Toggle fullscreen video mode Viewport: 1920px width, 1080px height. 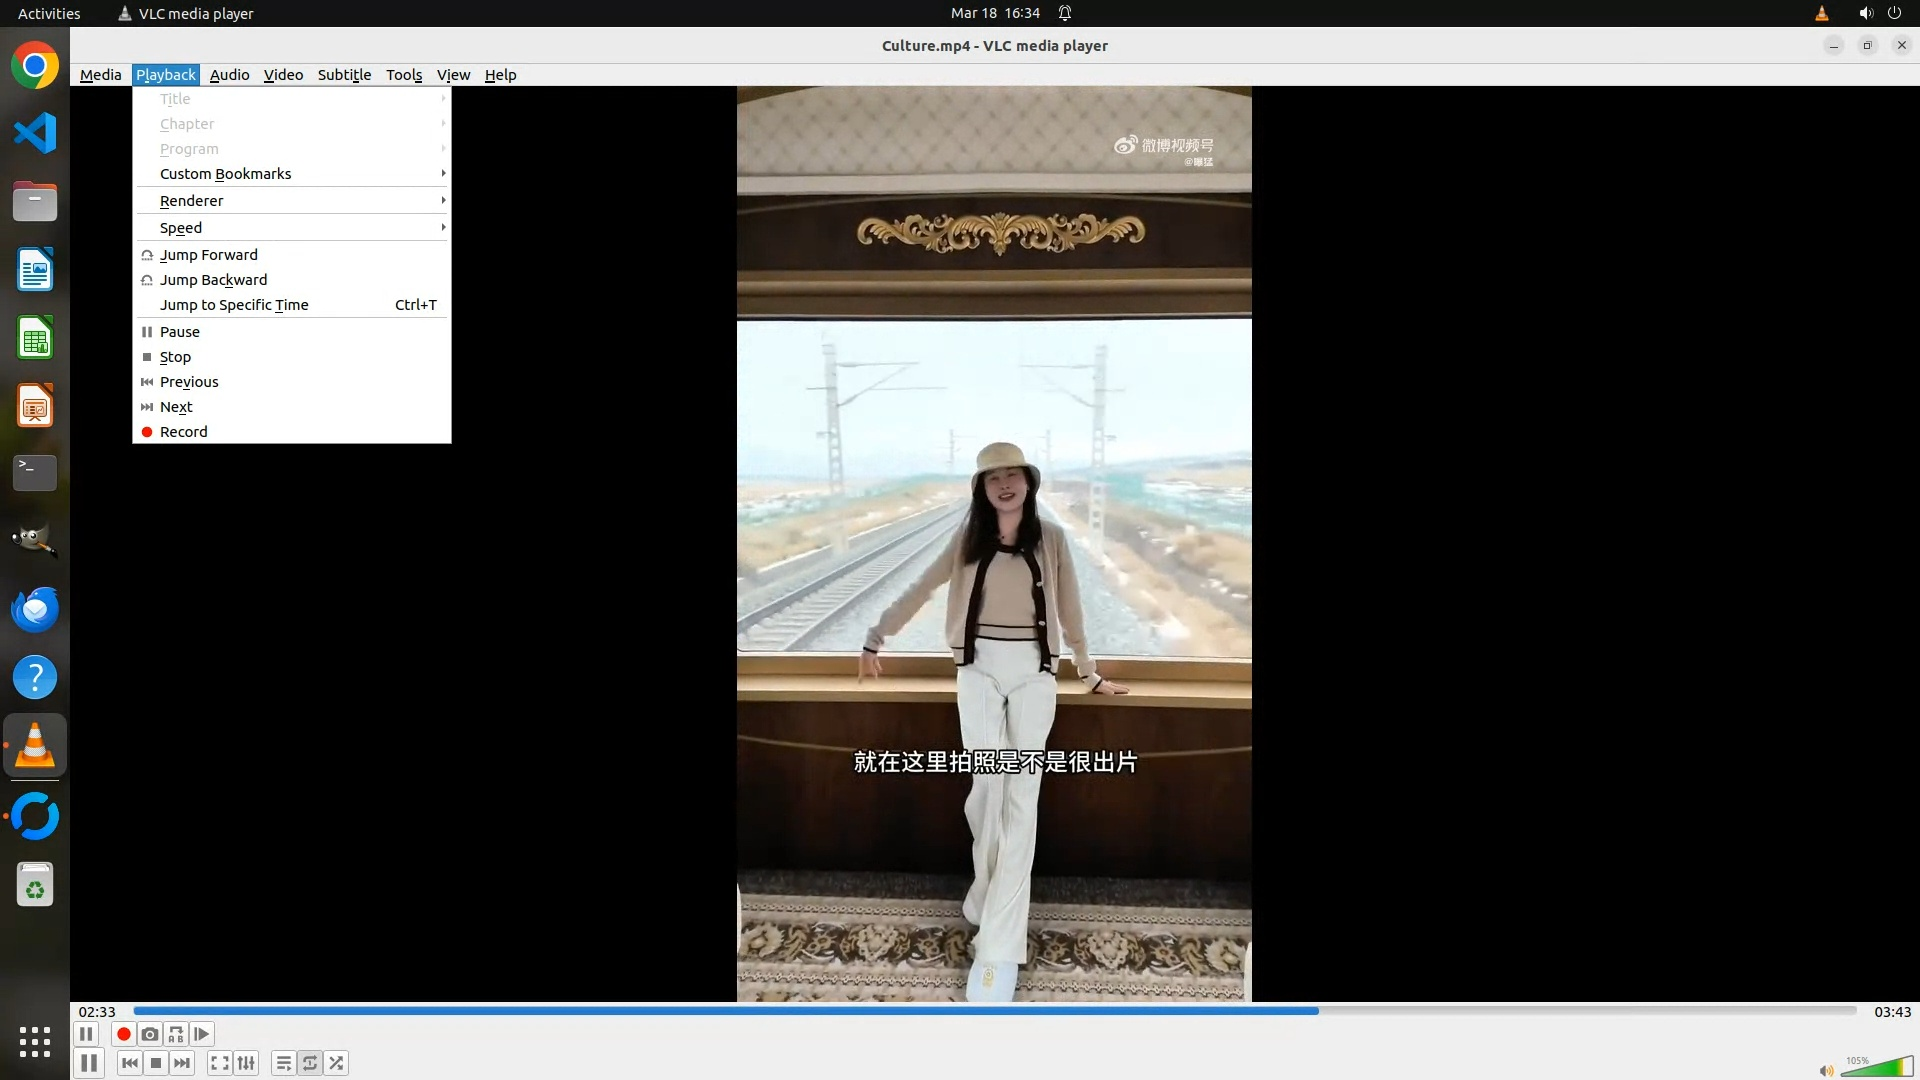220,1063
